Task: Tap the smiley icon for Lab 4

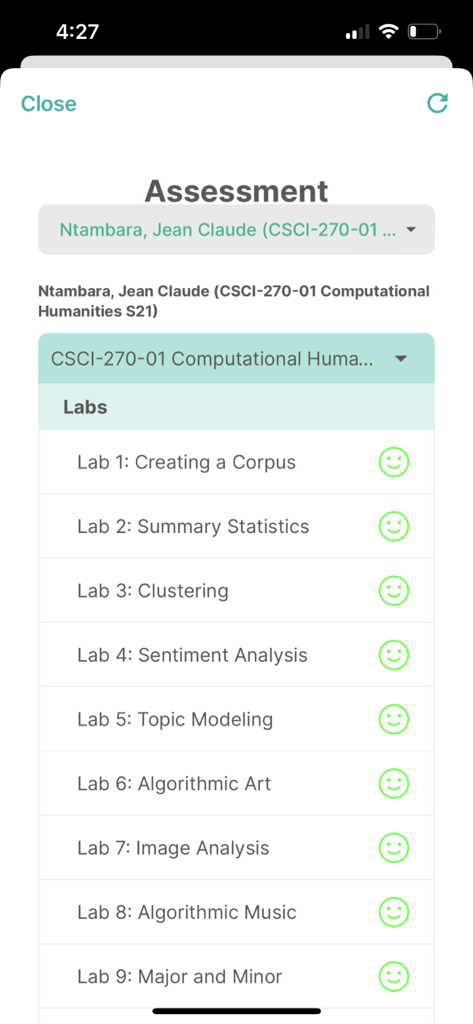Action: pos(394,655)
